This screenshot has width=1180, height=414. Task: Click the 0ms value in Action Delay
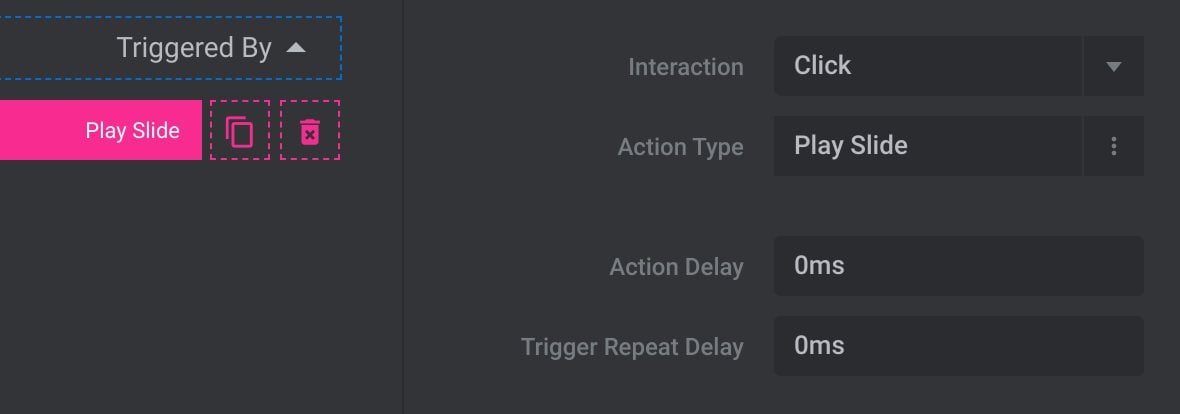[x=819, y=266]
